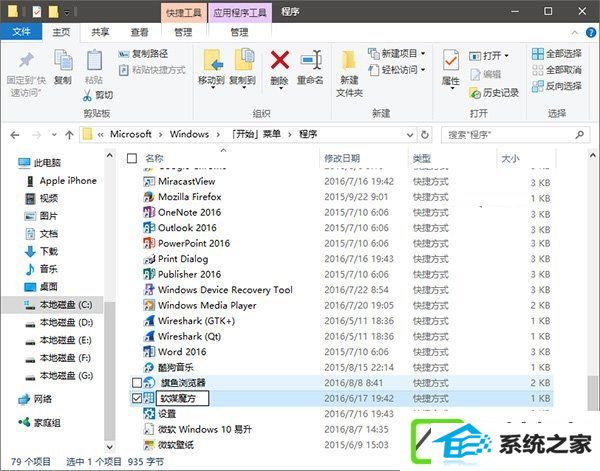Image resolution: width=600 pixels, height=471 pixels.
Task: Click the file list scrollbar up arrow
Action: (592, 155)
